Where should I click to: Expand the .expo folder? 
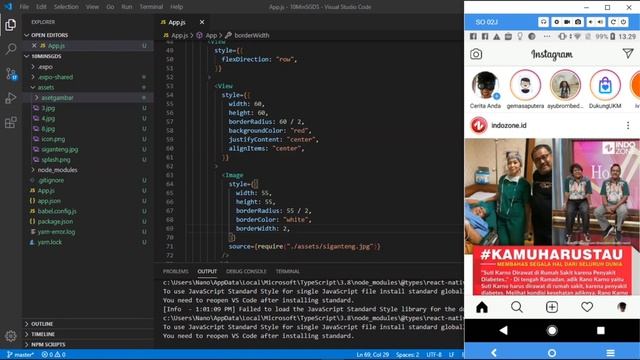(x=88, y=67)
